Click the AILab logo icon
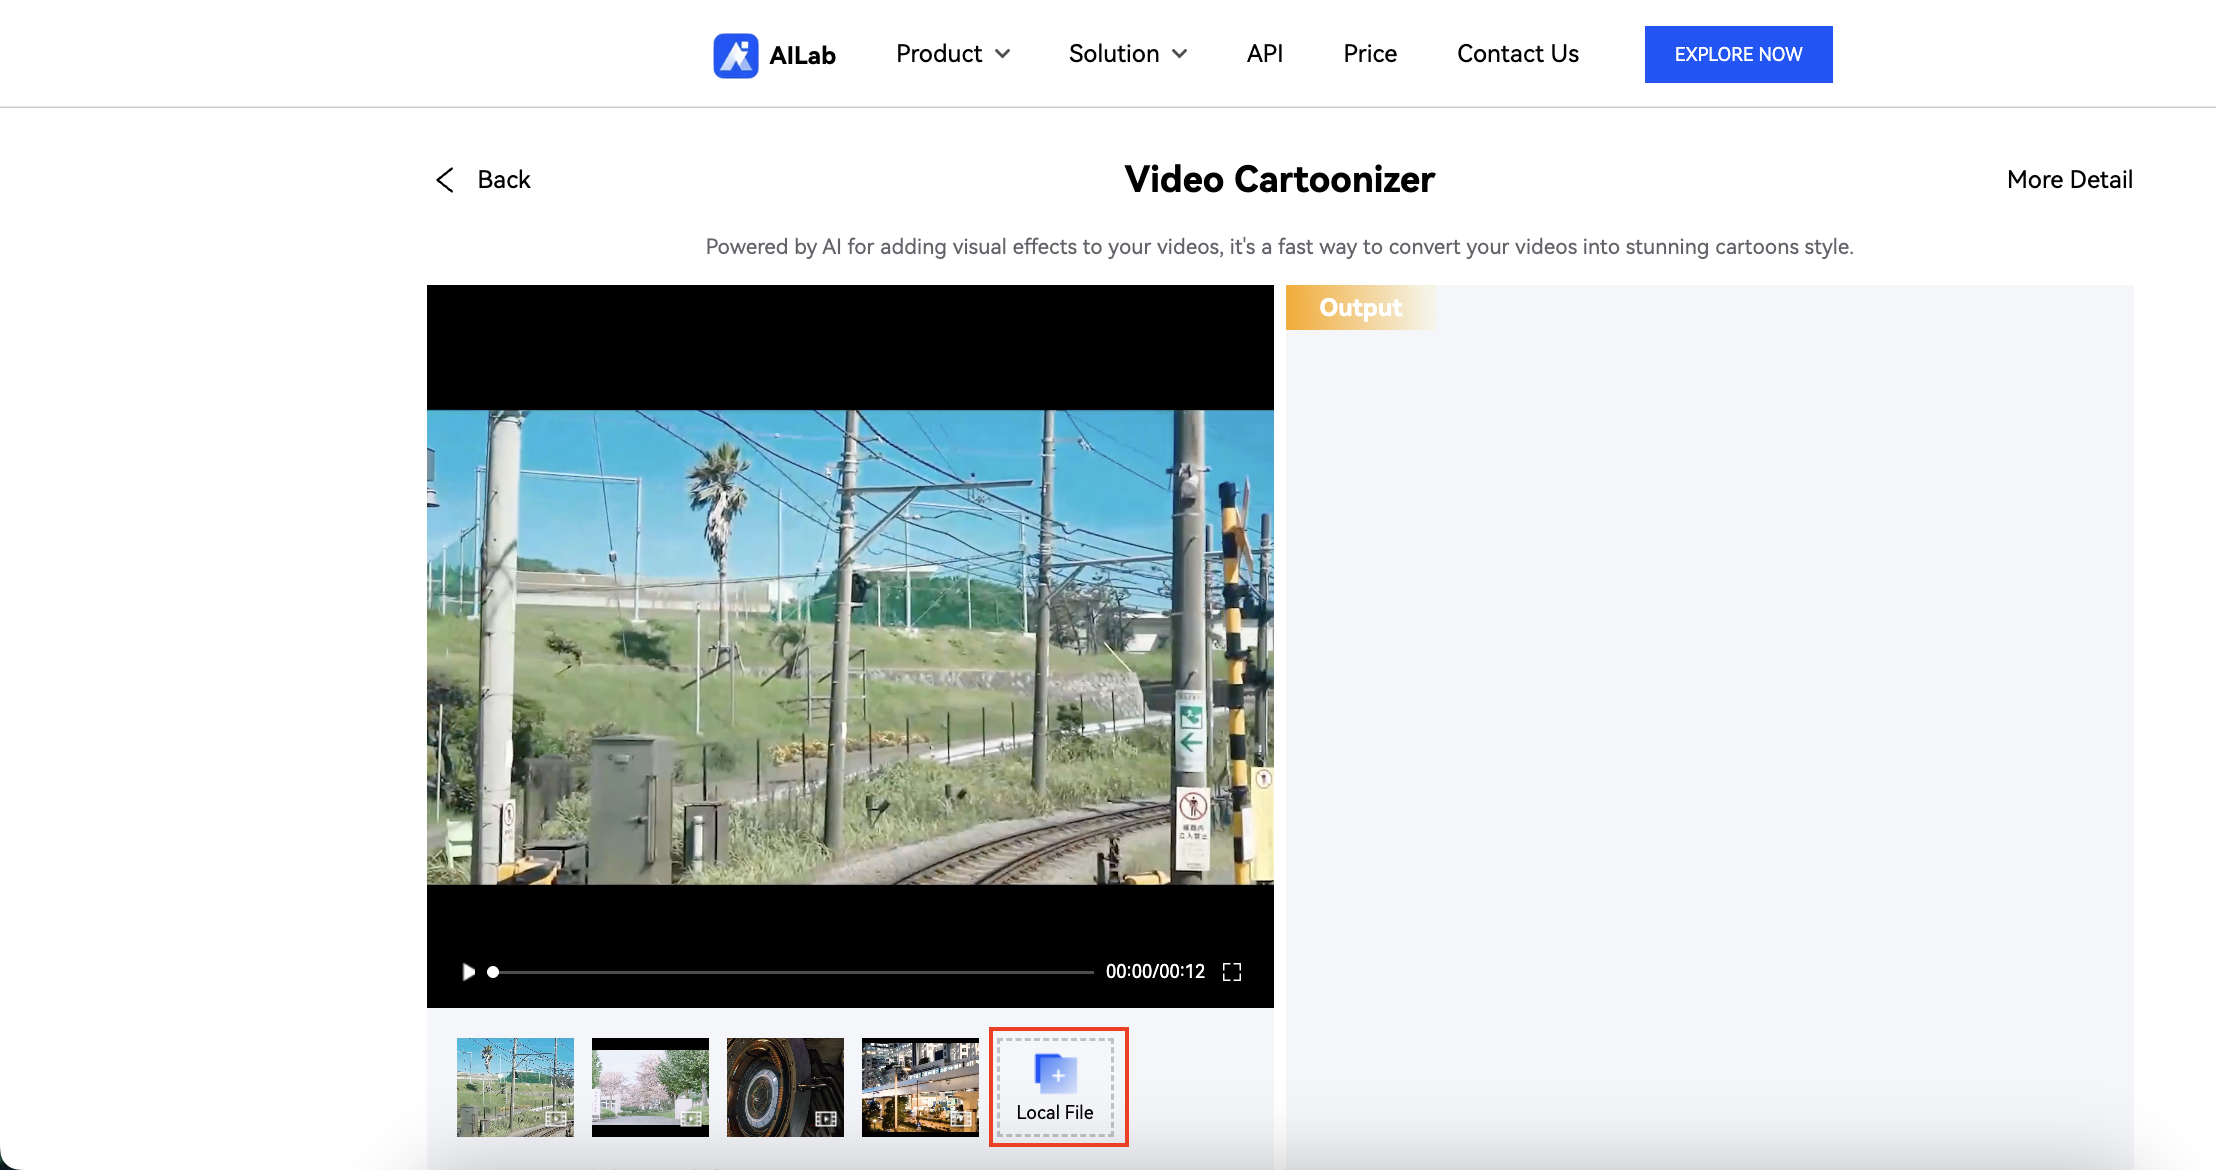The height and width of the screenshot is (1170, 2216). 736,54
